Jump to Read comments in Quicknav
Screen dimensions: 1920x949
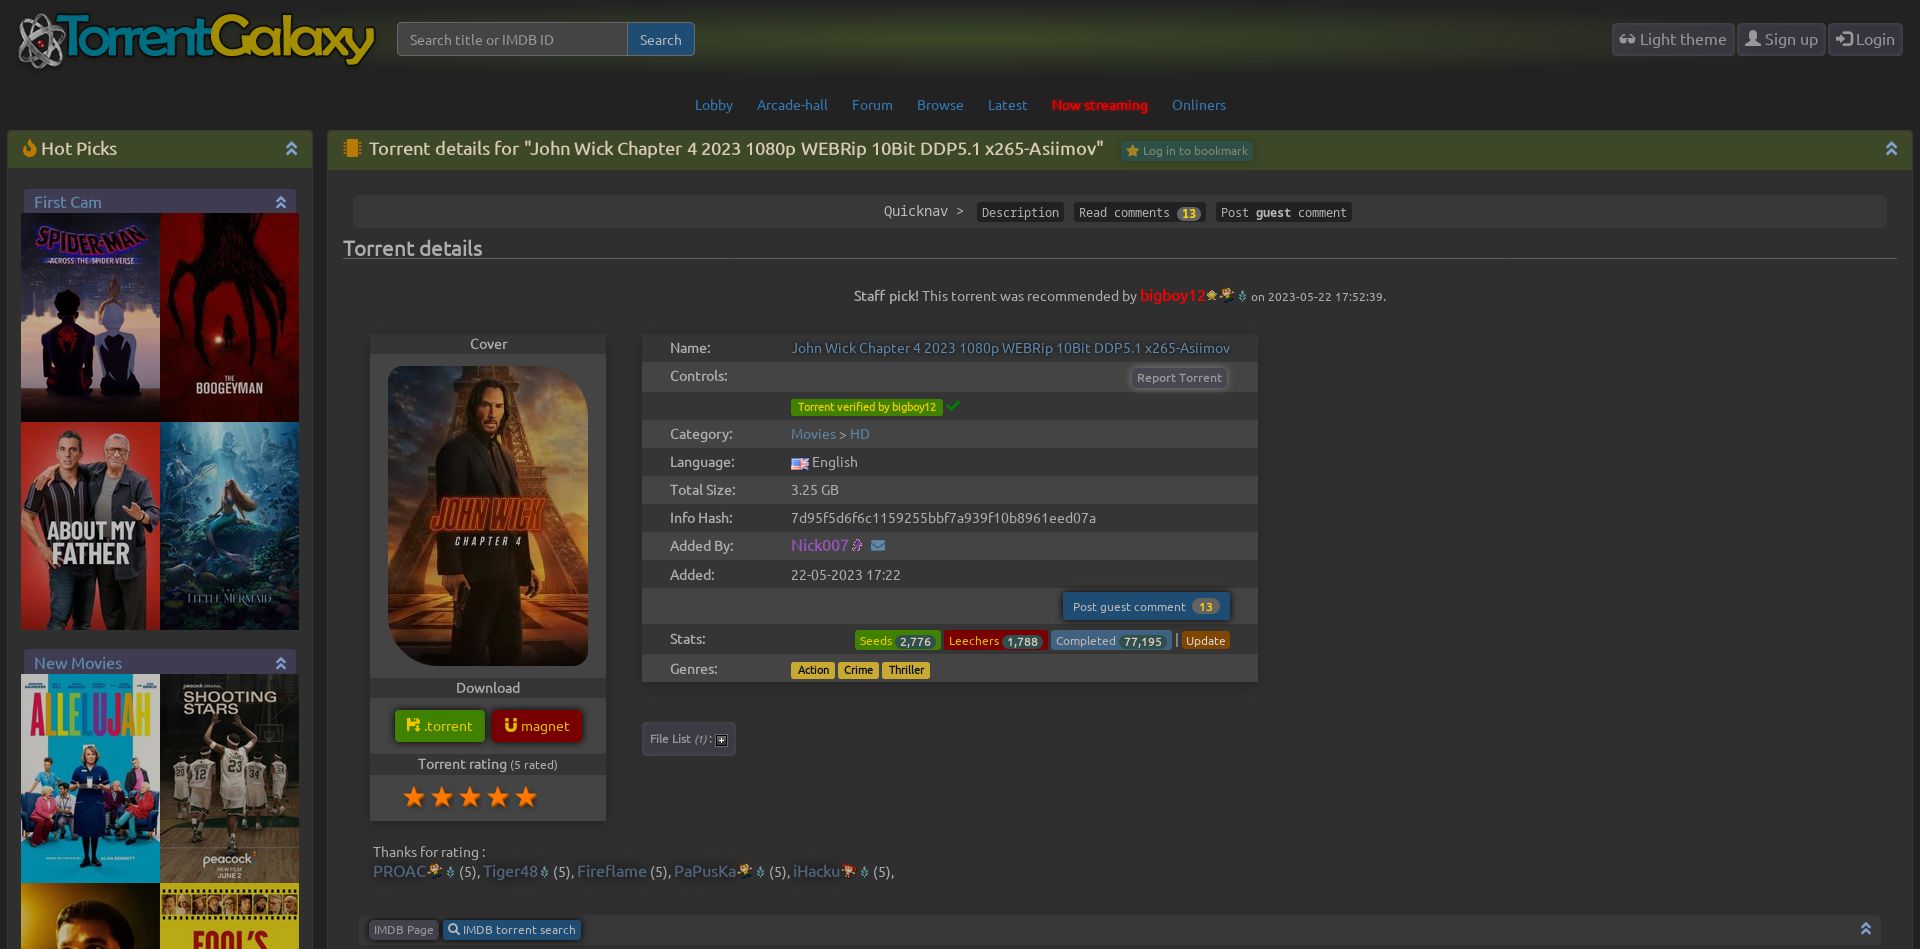[x=1139, y=212]
